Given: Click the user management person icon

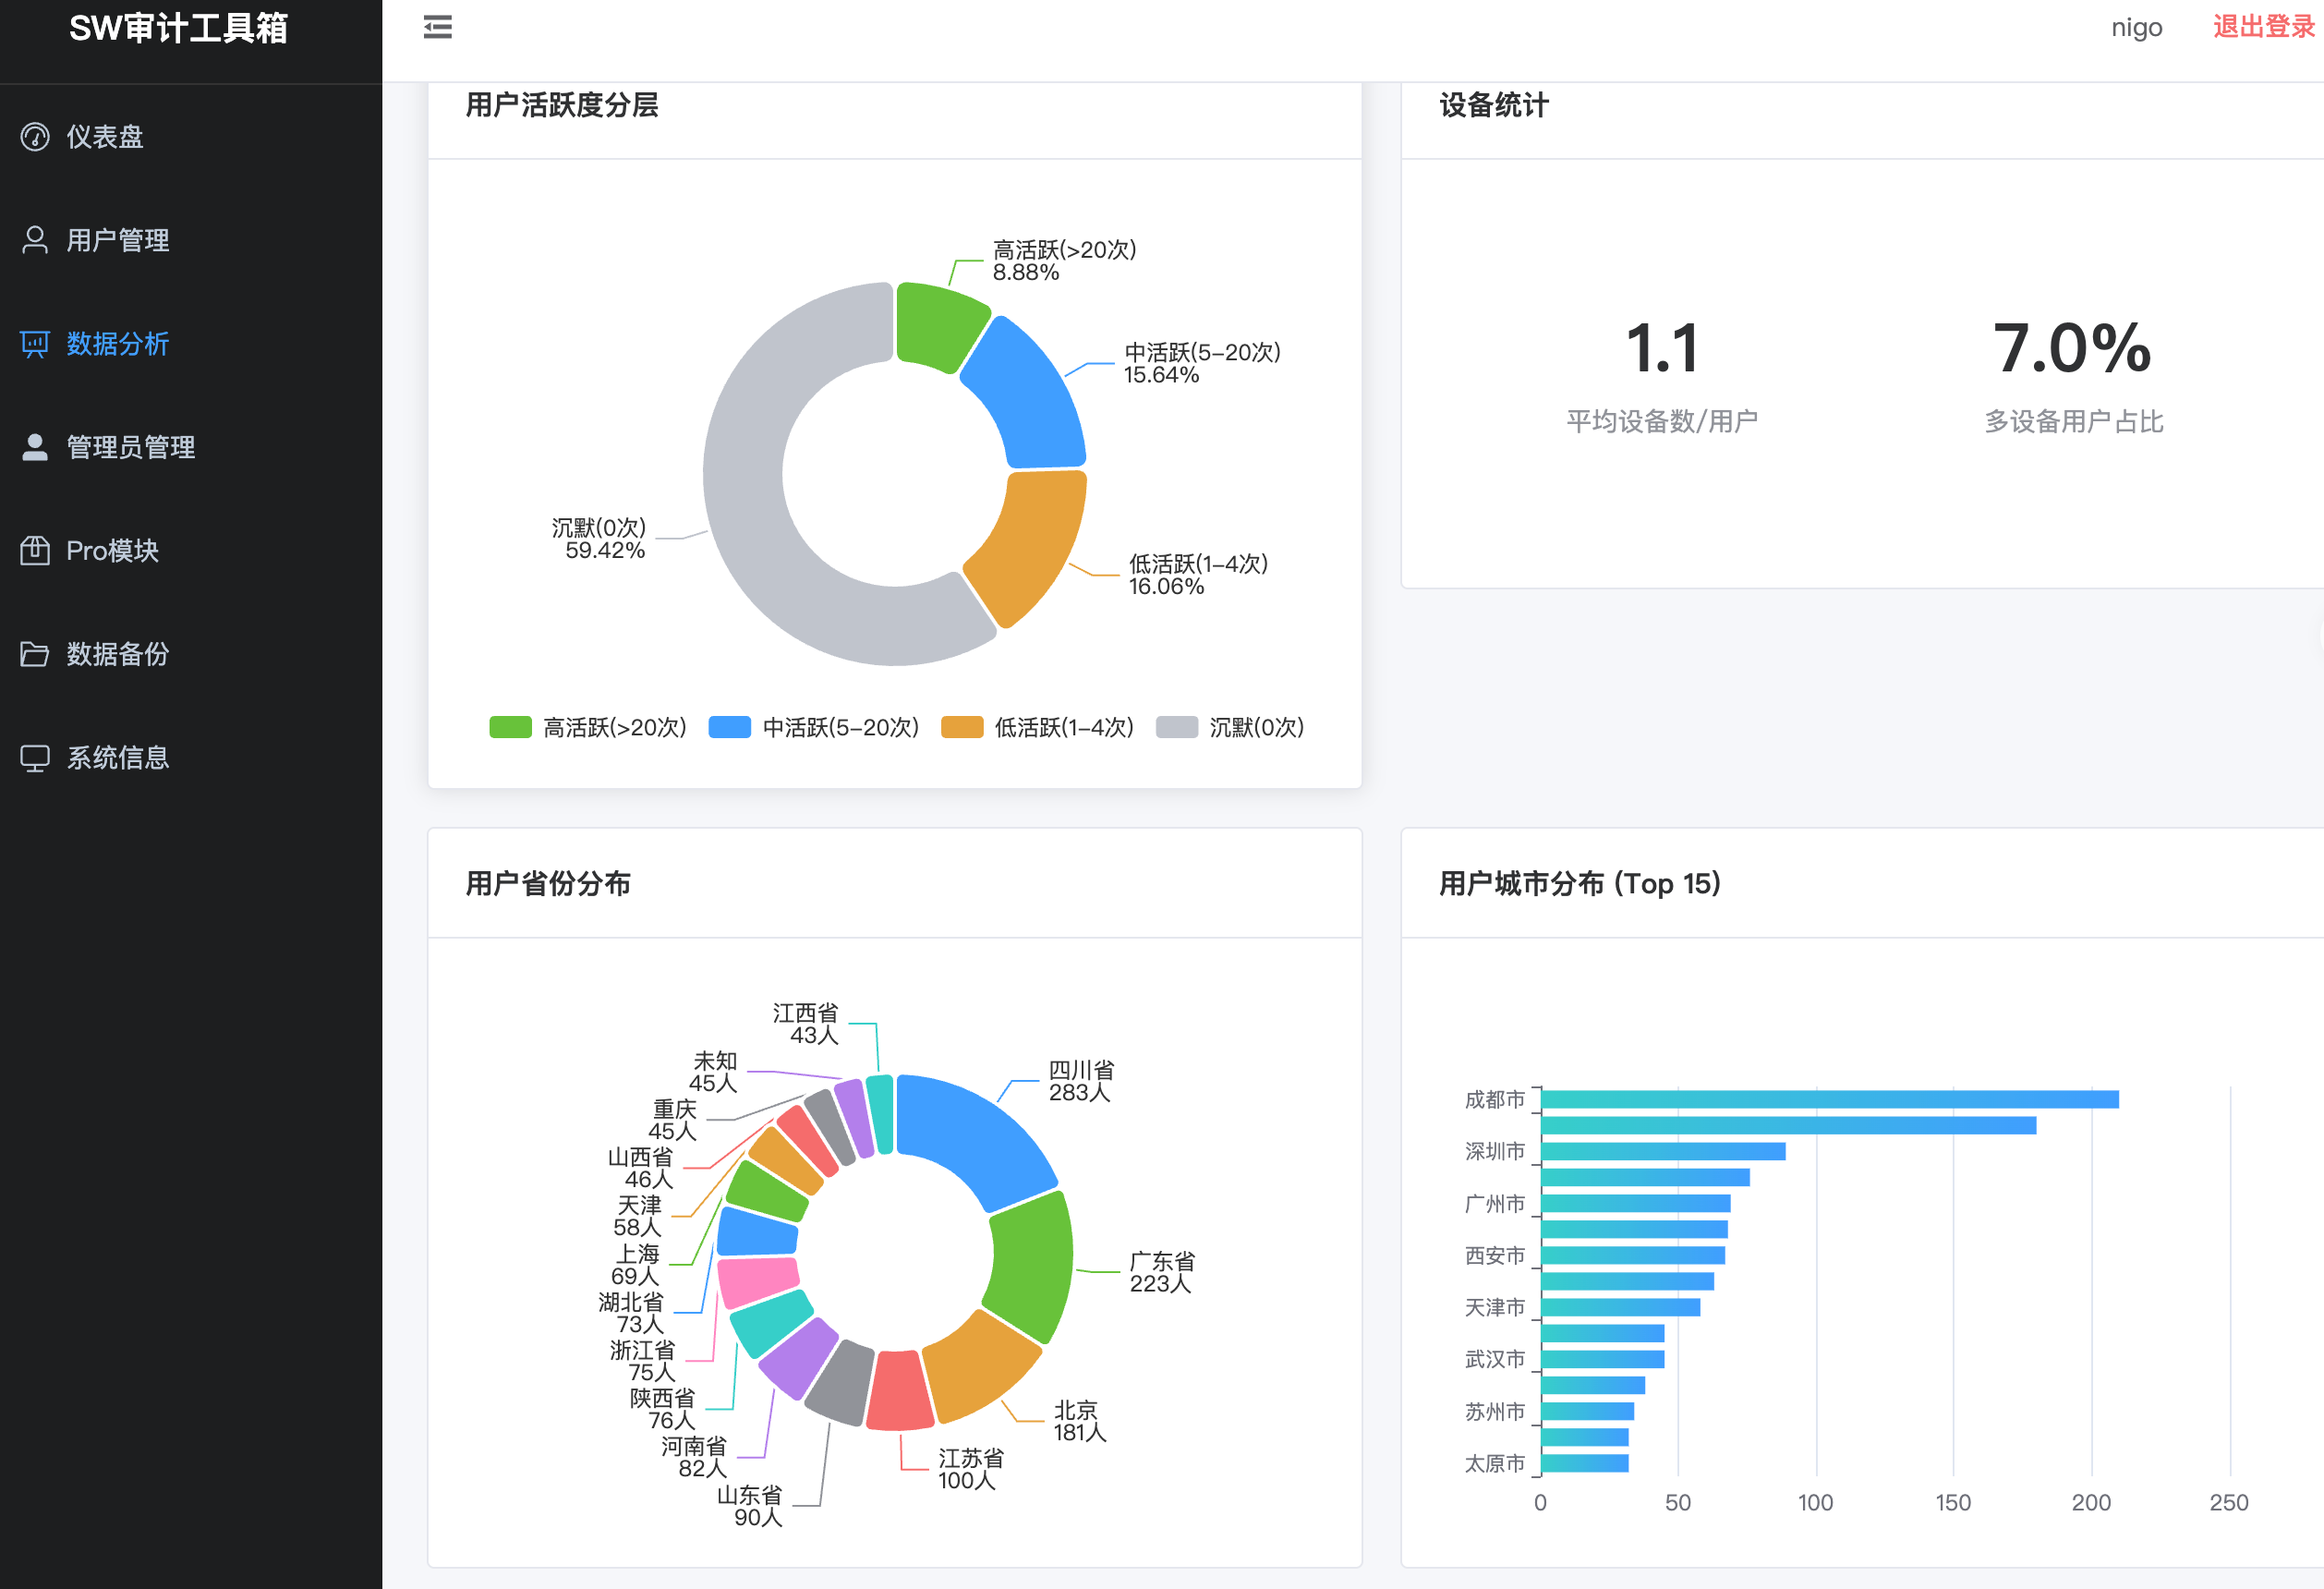Looking at the screenshot, I should pyautogui.click(x=35, y=240).
